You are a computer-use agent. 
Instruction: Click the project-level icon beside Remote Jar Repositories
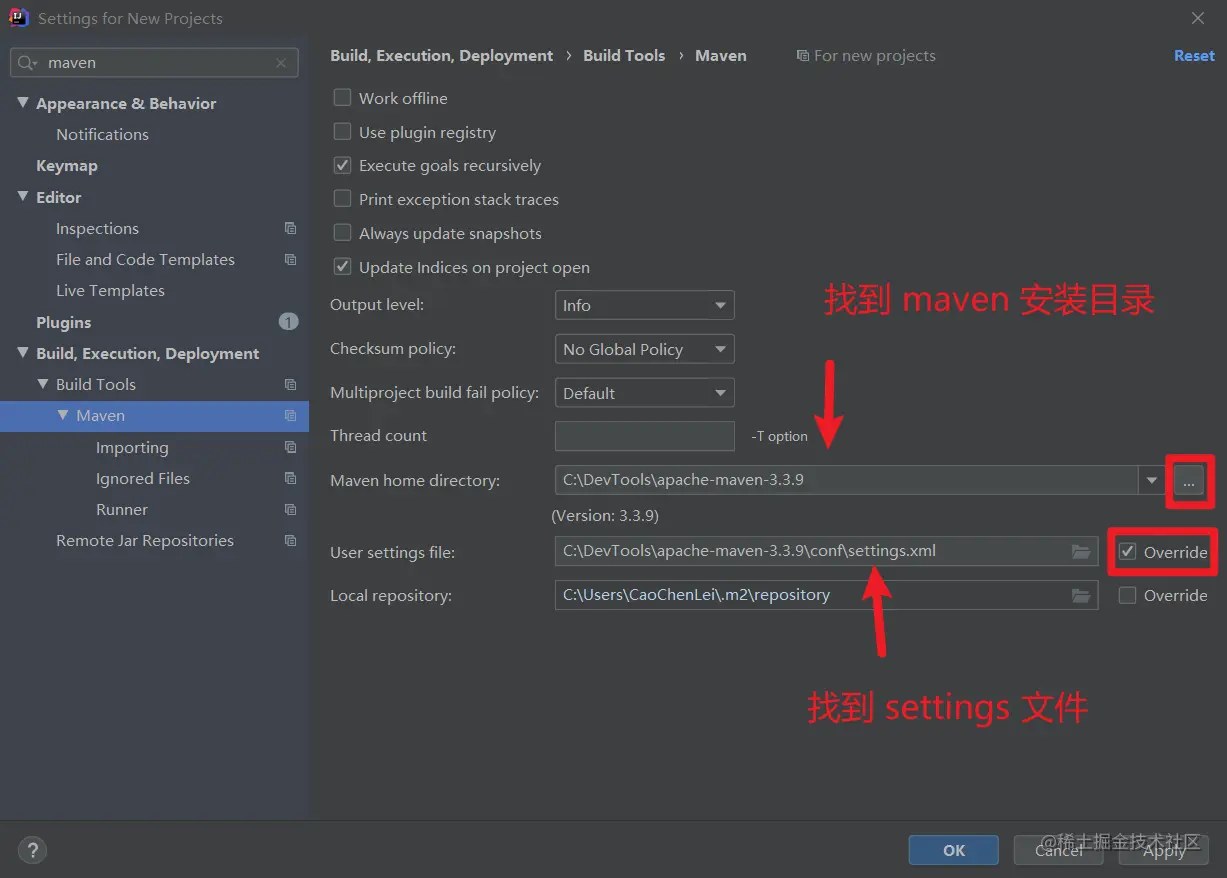click(290, 540)
